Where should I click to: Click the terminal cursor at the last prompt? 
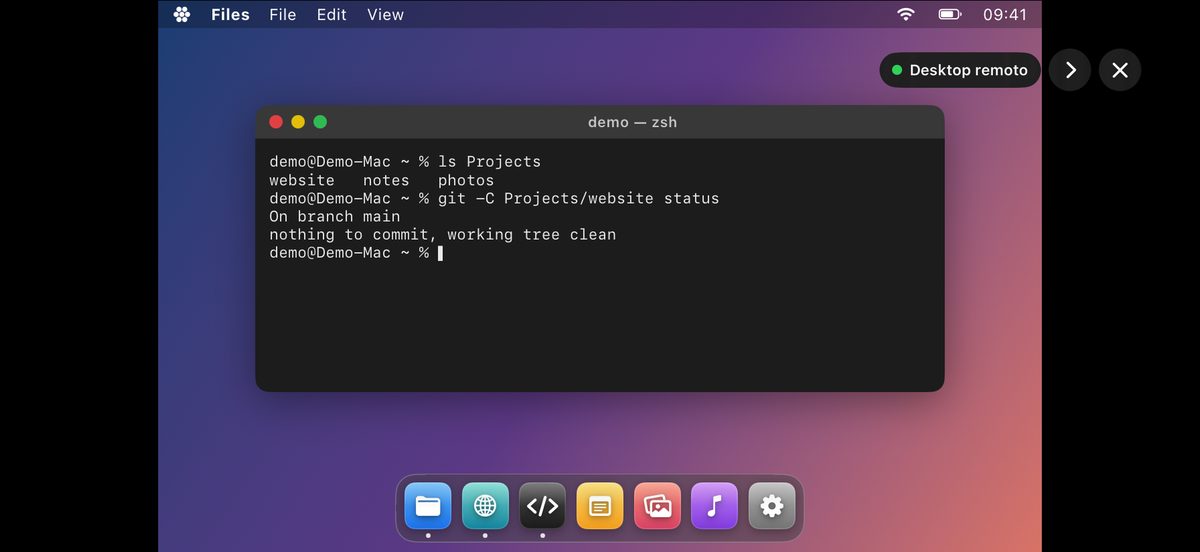click(440, 253)
